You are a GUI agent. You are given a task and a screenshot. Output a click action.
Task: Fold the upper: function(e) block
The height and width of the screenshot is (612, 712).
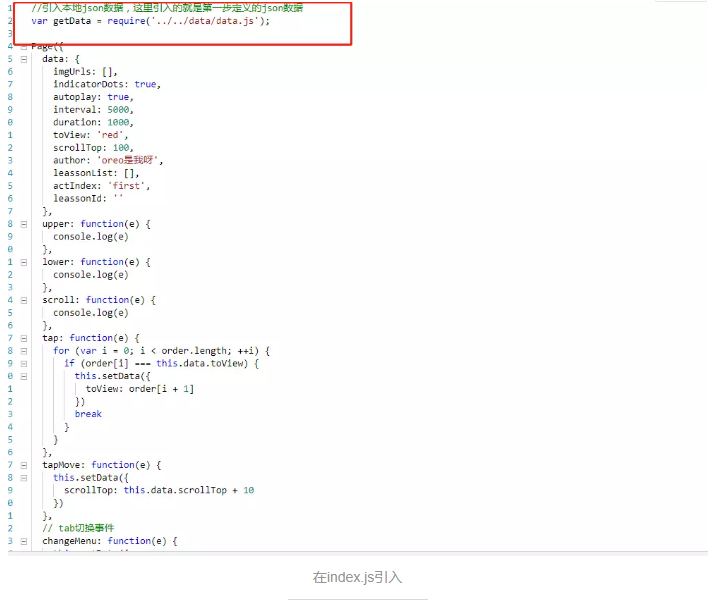point(22,224)
